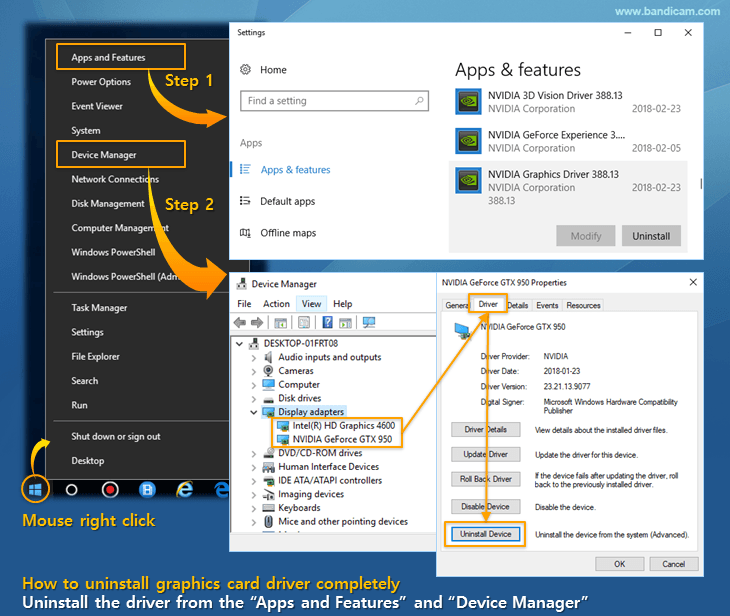The image size is (730, 616).
Task: Toggle Show/Hide Action Pane toolbar icon
Action: click(x=345, y=322)
